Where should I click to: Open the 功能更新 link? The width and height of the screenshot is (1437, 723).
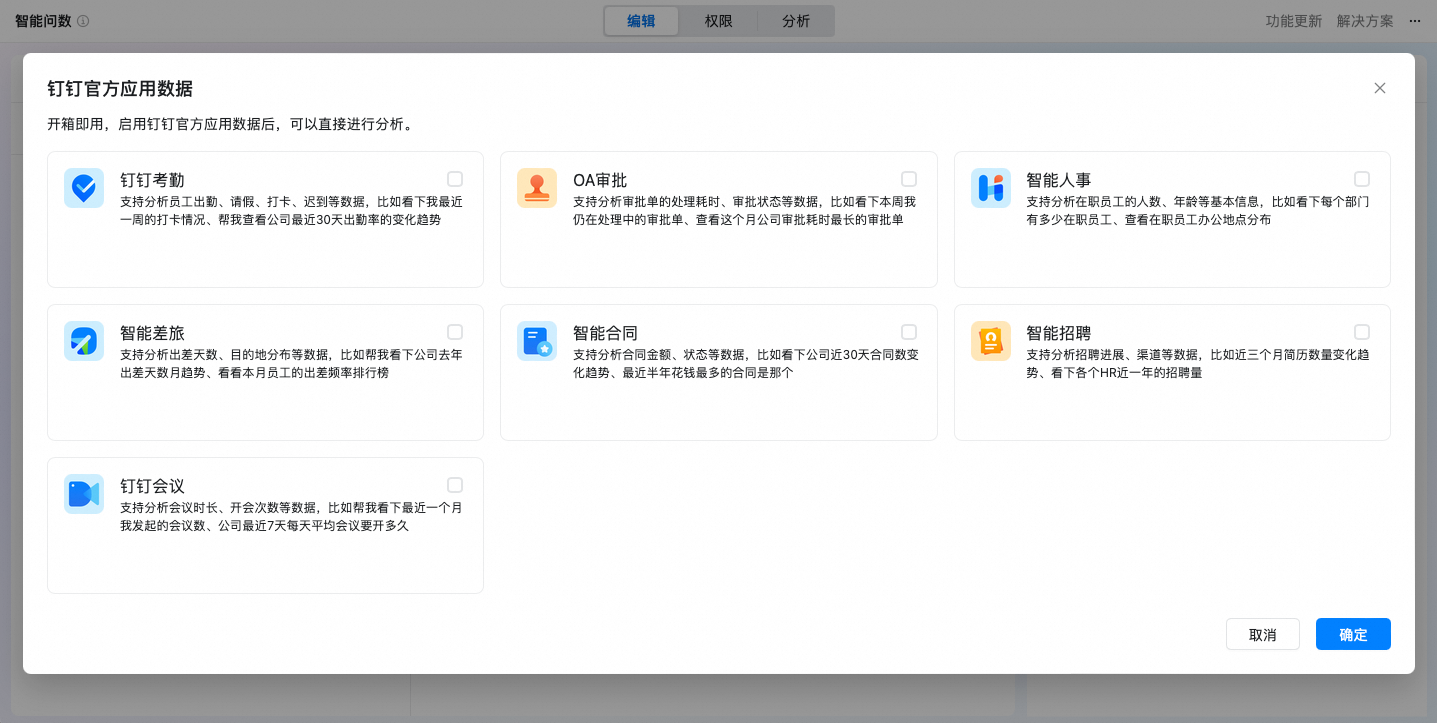[x=1294, y=21]
